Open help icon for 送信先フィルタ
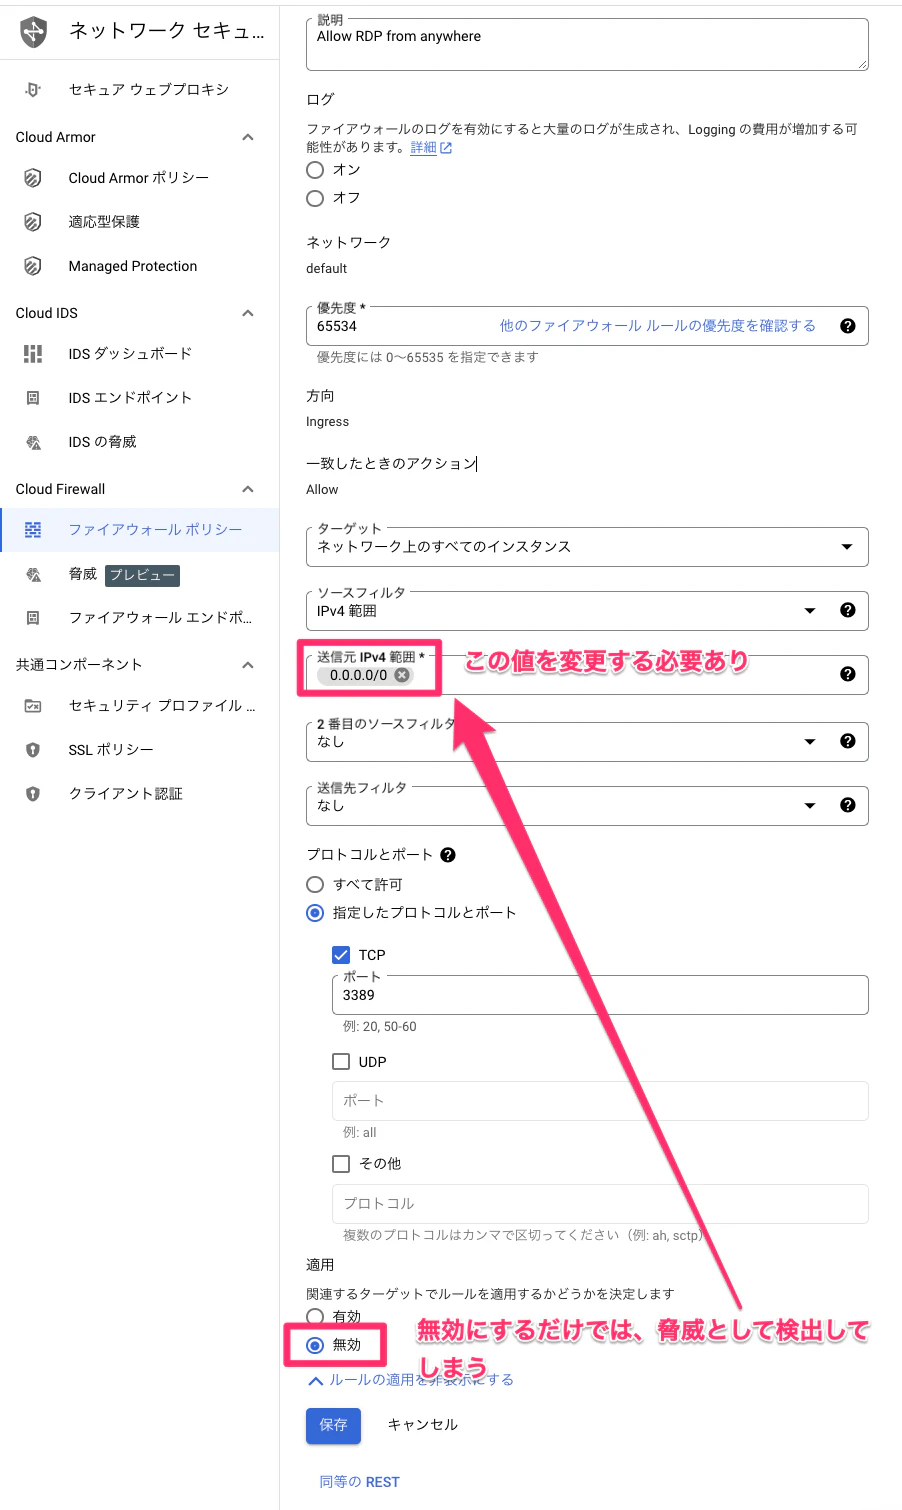 coord(848,805)
